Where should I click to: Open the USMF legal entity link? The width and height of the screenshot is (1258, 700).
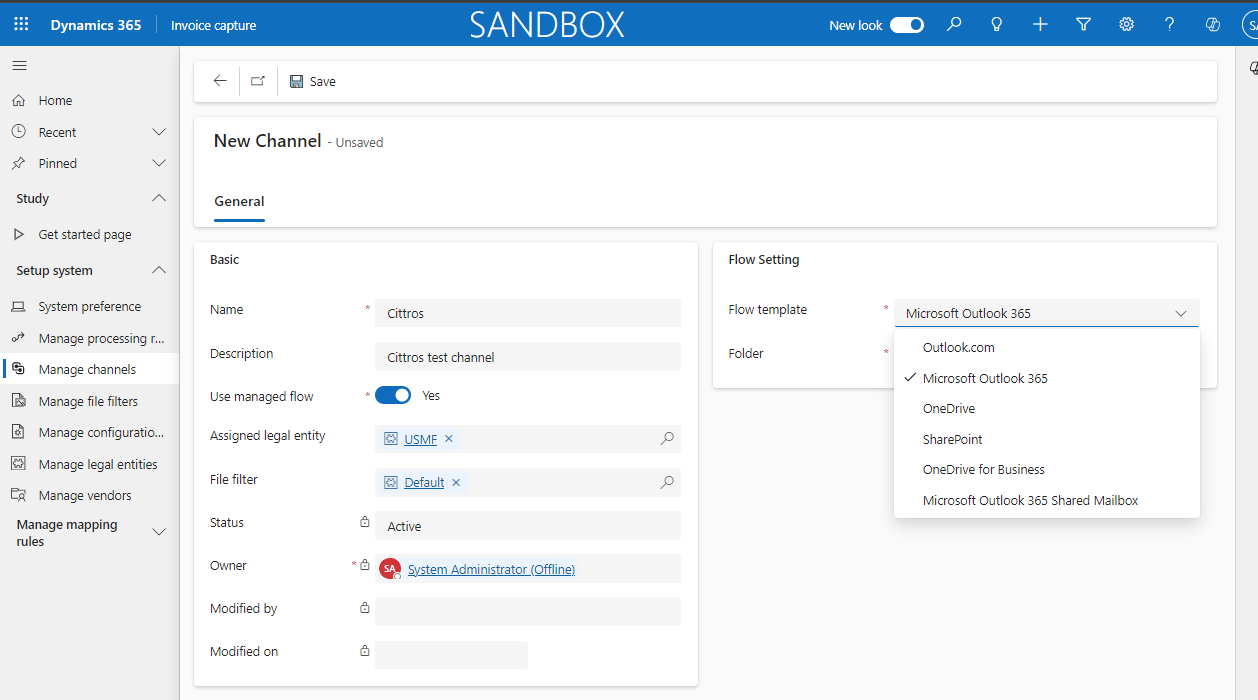click(420, 439)
